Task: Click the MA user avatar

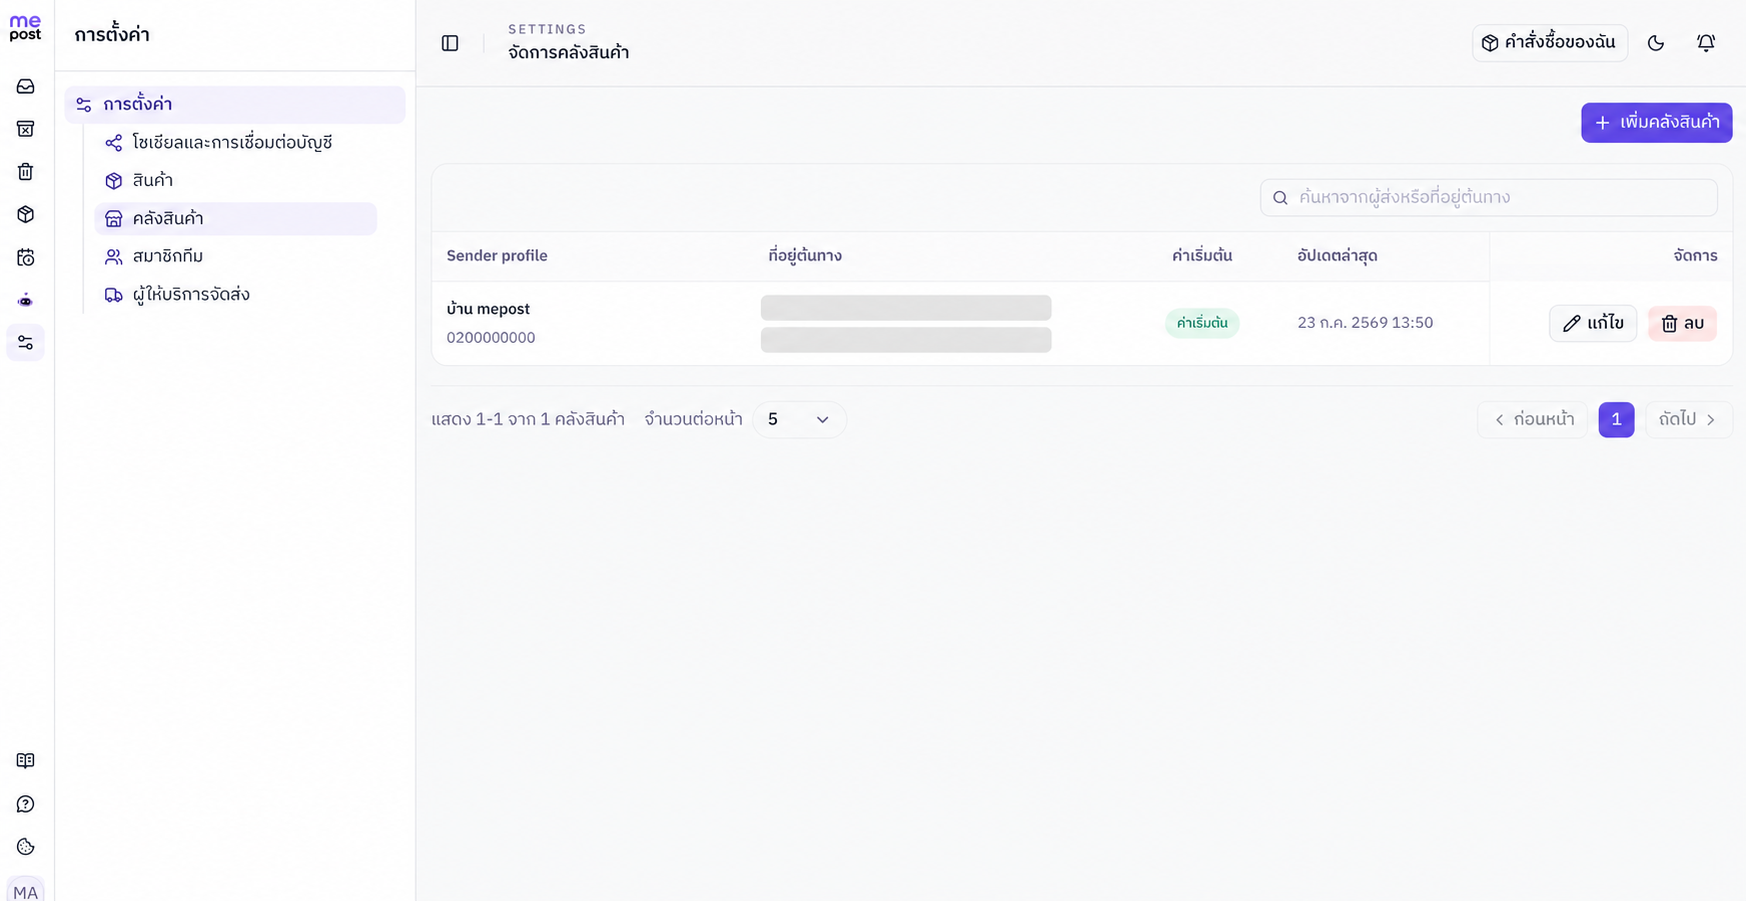Action: coord(26,890)
